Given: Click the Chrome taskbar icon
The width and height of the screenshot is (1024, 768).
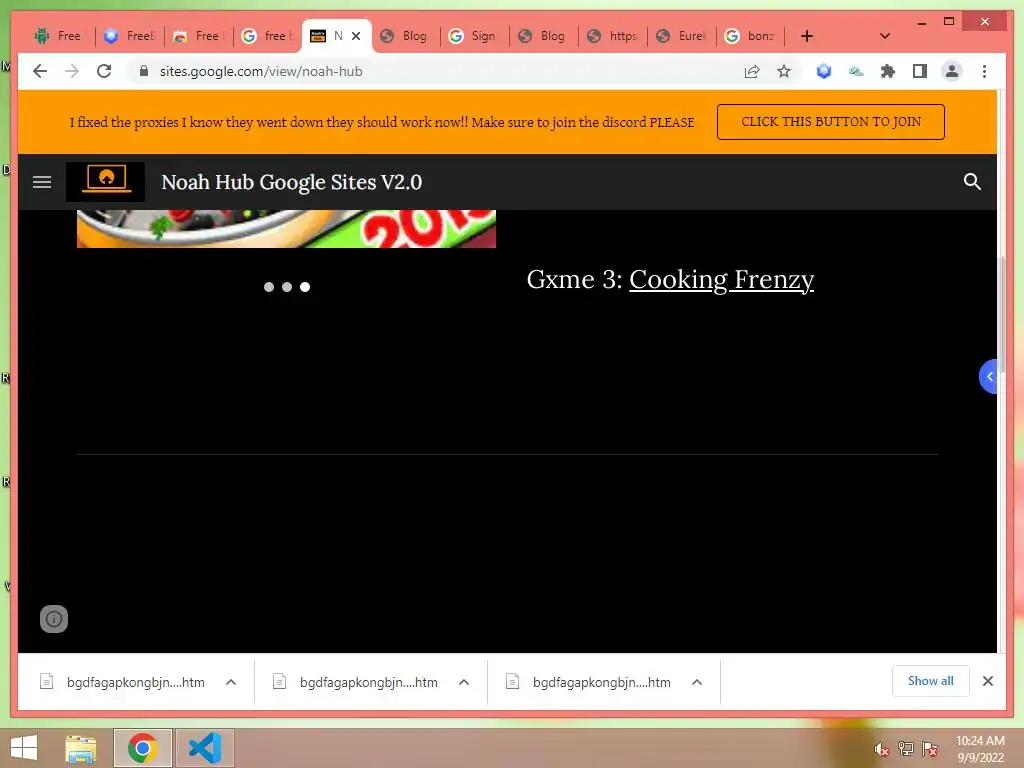Looking at the screenshot, I should (x=142, y=748).
